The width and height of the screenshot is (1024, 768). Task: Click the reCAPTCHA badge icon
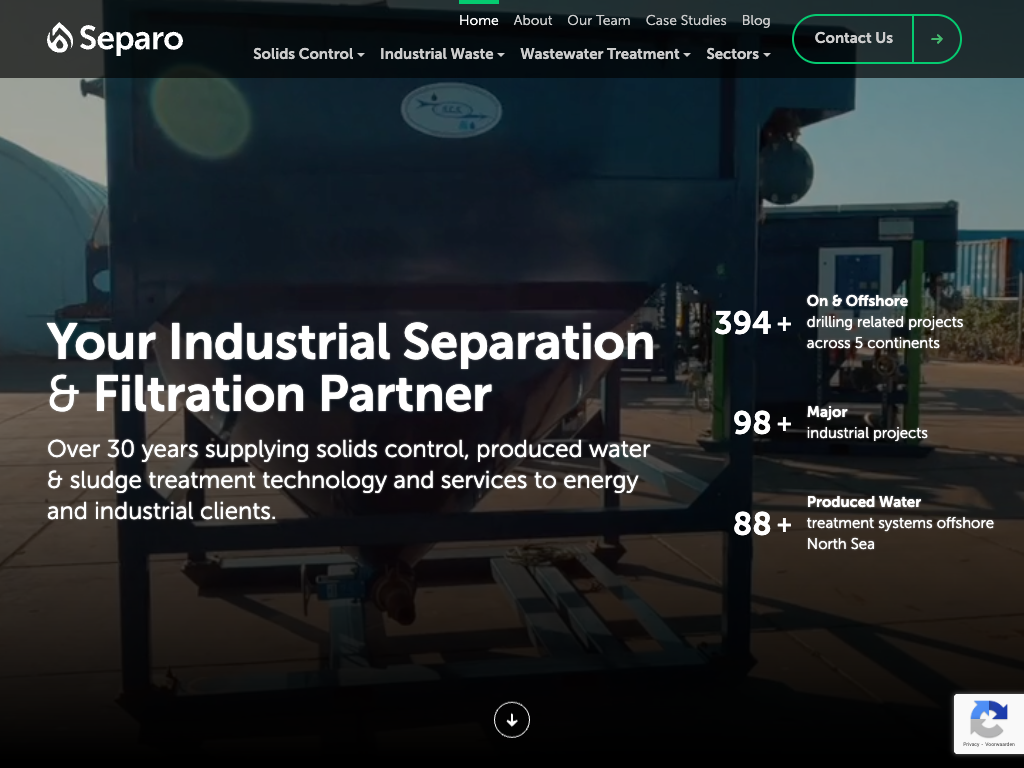pos(988,718)
